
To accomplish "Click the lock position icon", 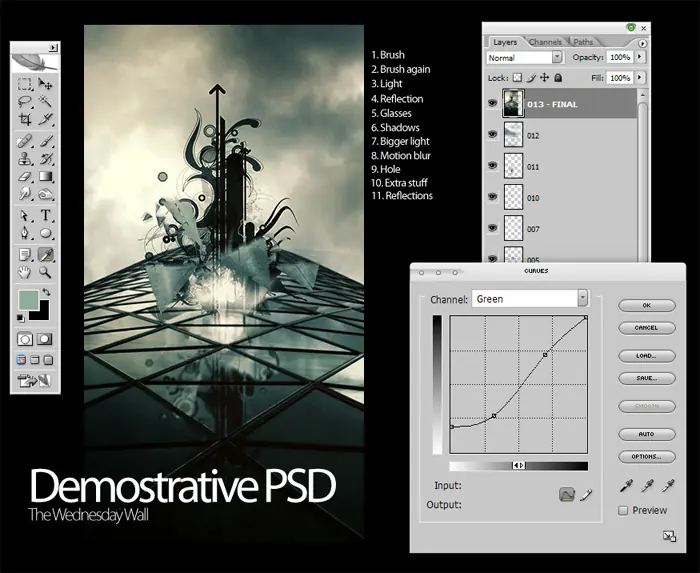I will coord(544,78).
